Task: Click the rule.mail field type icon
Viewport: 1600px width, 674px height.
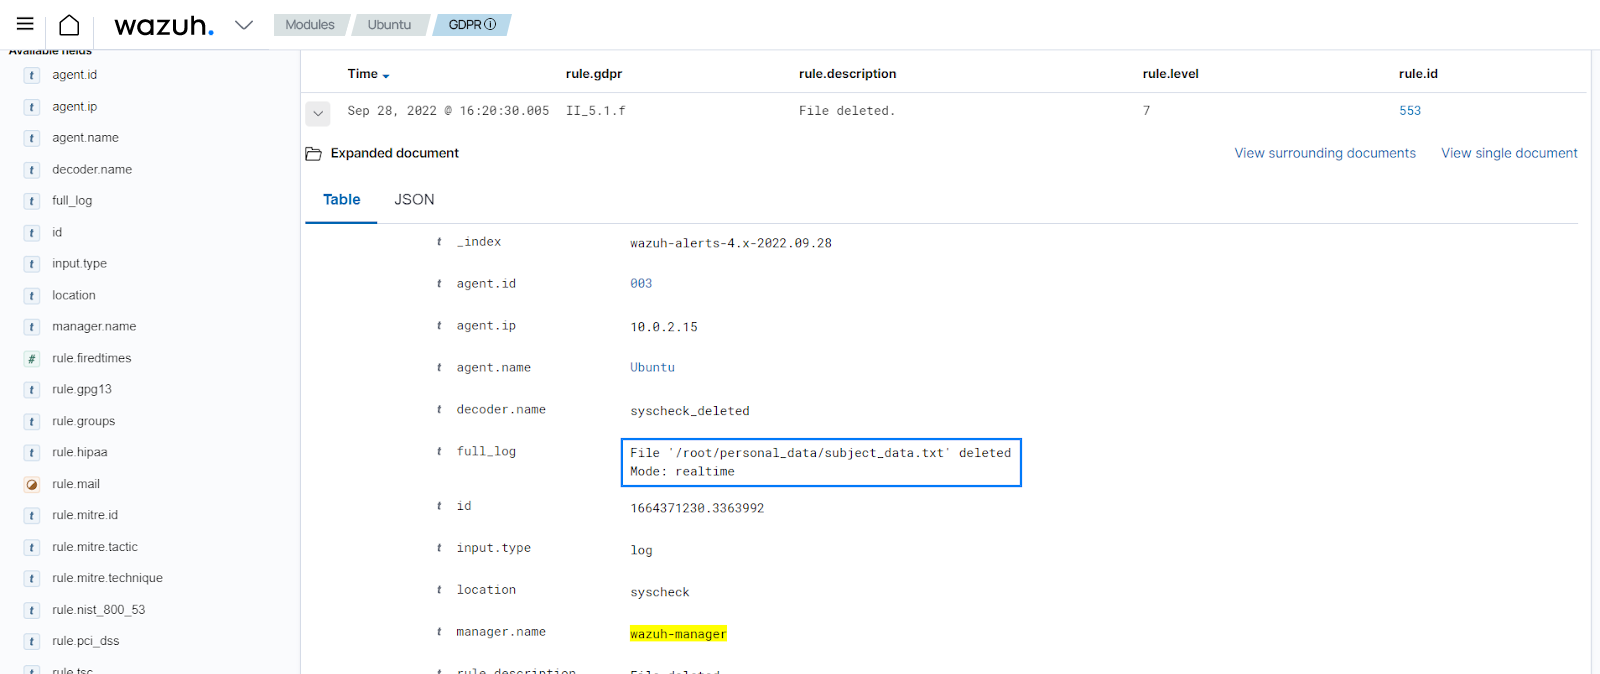Action: point(32,485)
